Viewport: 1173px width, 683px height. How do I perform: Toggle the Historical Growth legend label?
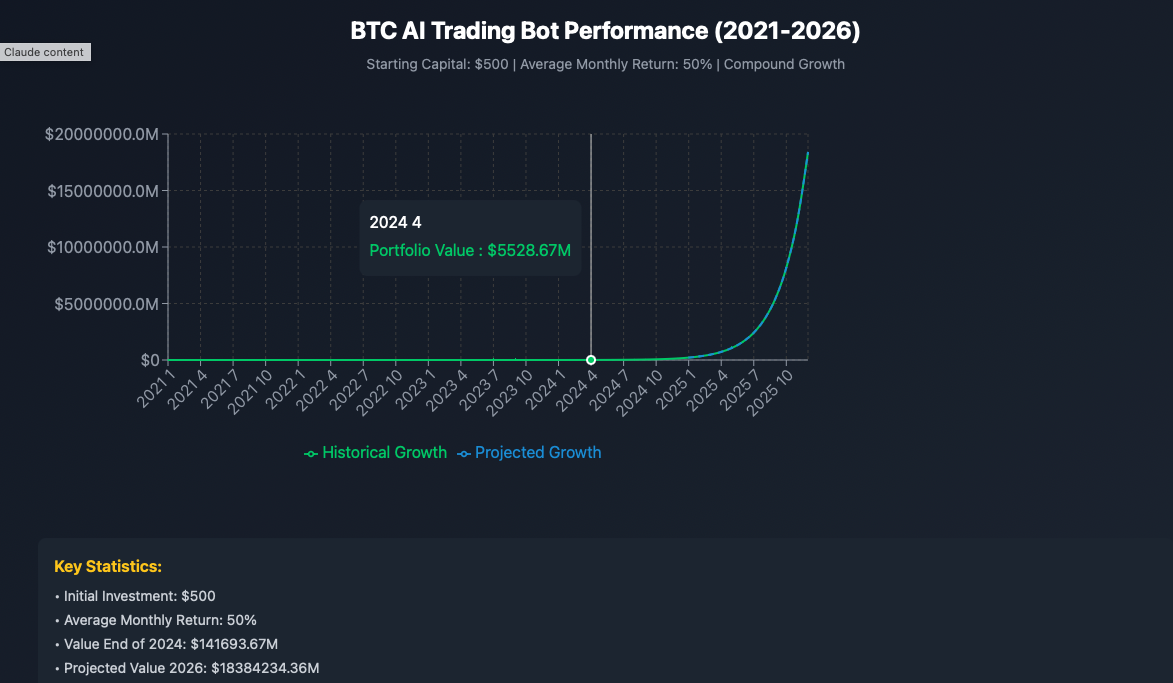384,453
